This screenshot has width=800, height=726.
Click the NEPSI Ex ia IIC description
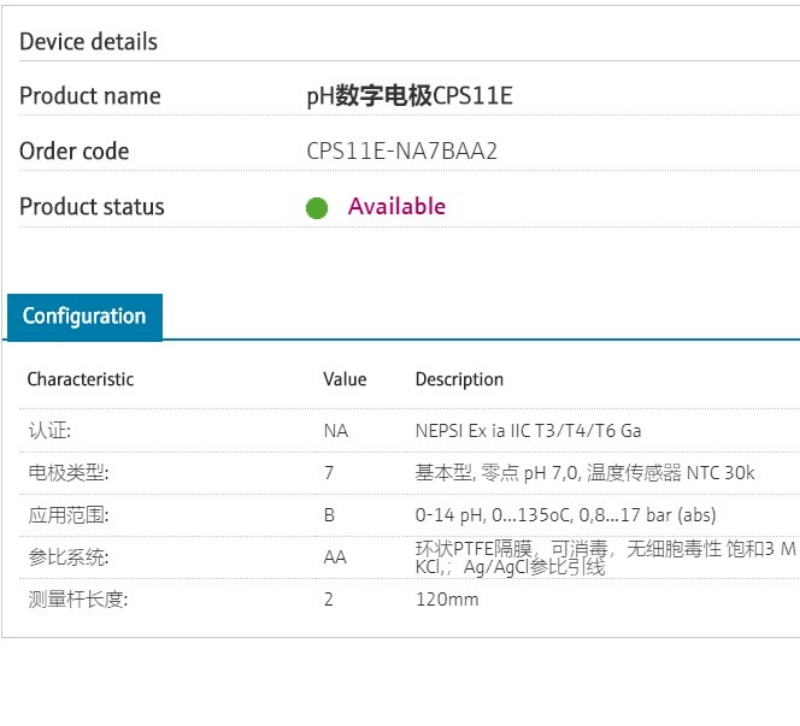(x=528, y=432)
